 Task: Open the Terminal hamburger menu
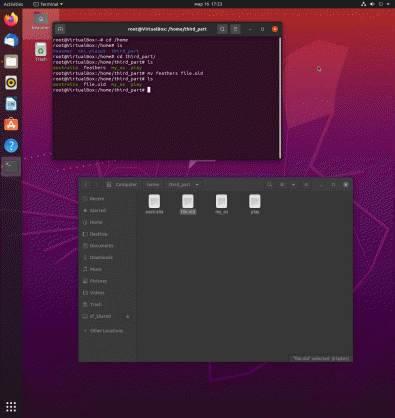point(235,29)
